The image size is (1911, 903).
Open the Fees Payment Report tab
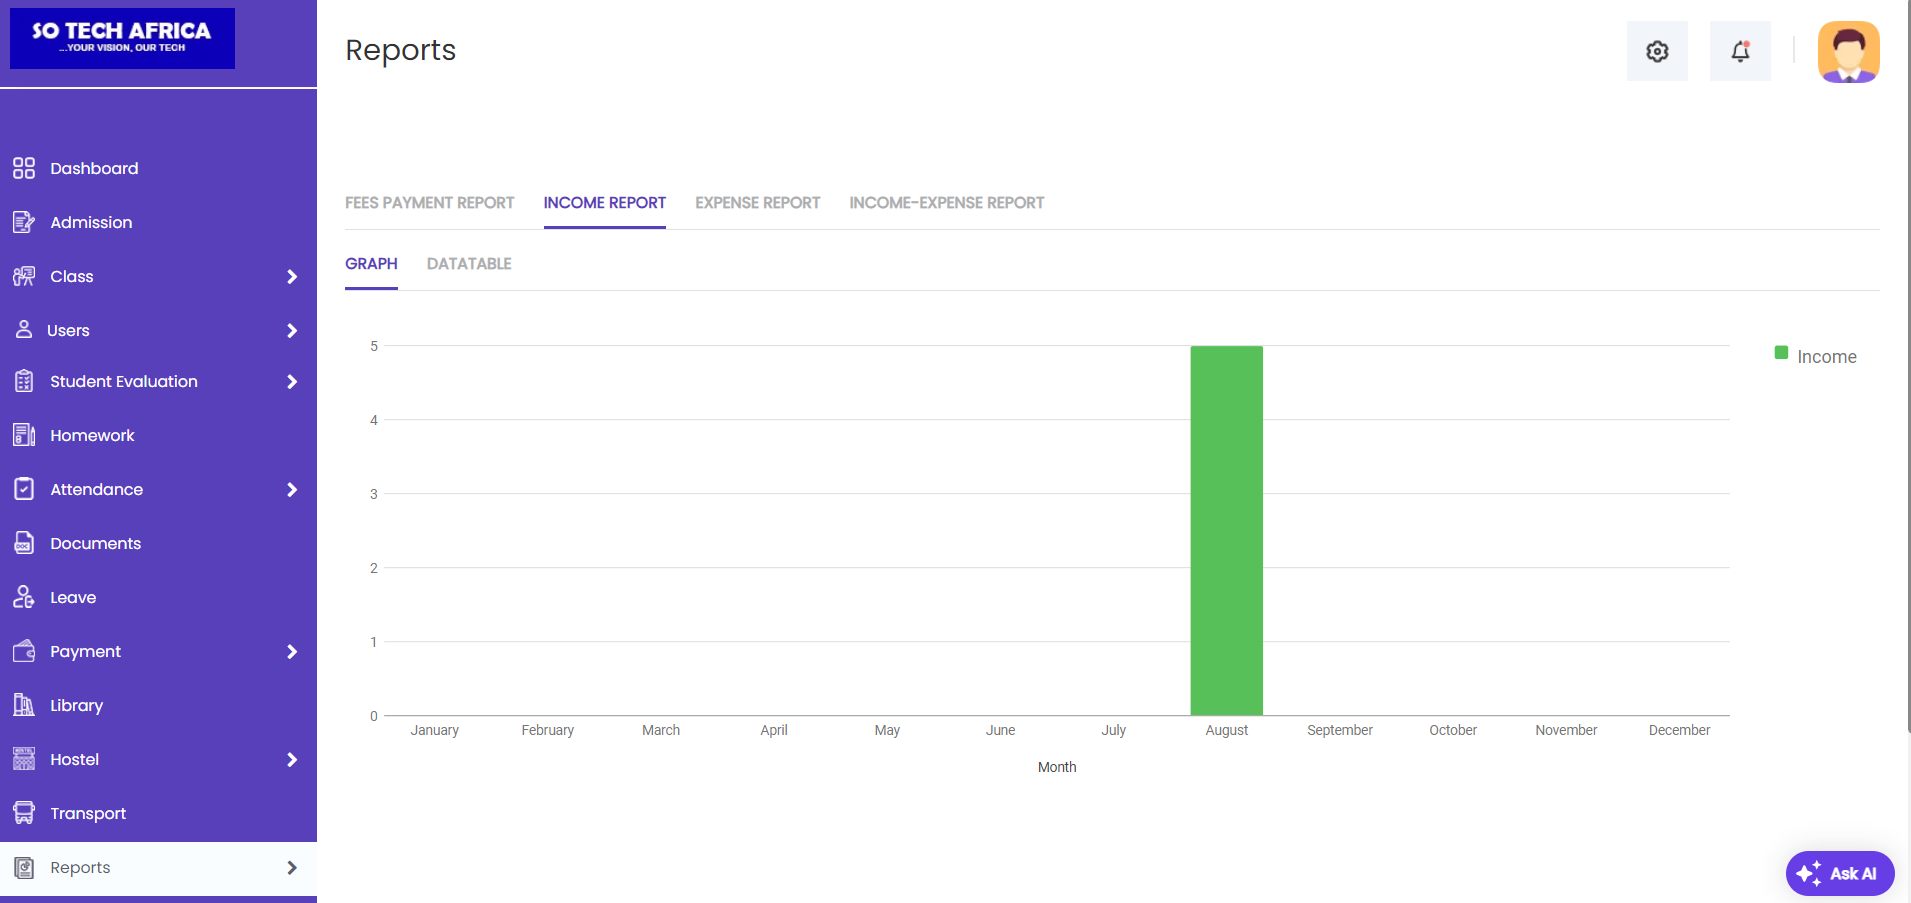click(x=429, y=203)
